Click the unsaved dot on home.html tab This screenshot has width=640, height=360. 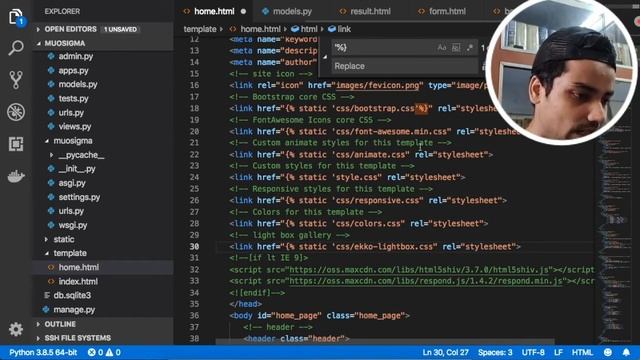coord(243,11)
